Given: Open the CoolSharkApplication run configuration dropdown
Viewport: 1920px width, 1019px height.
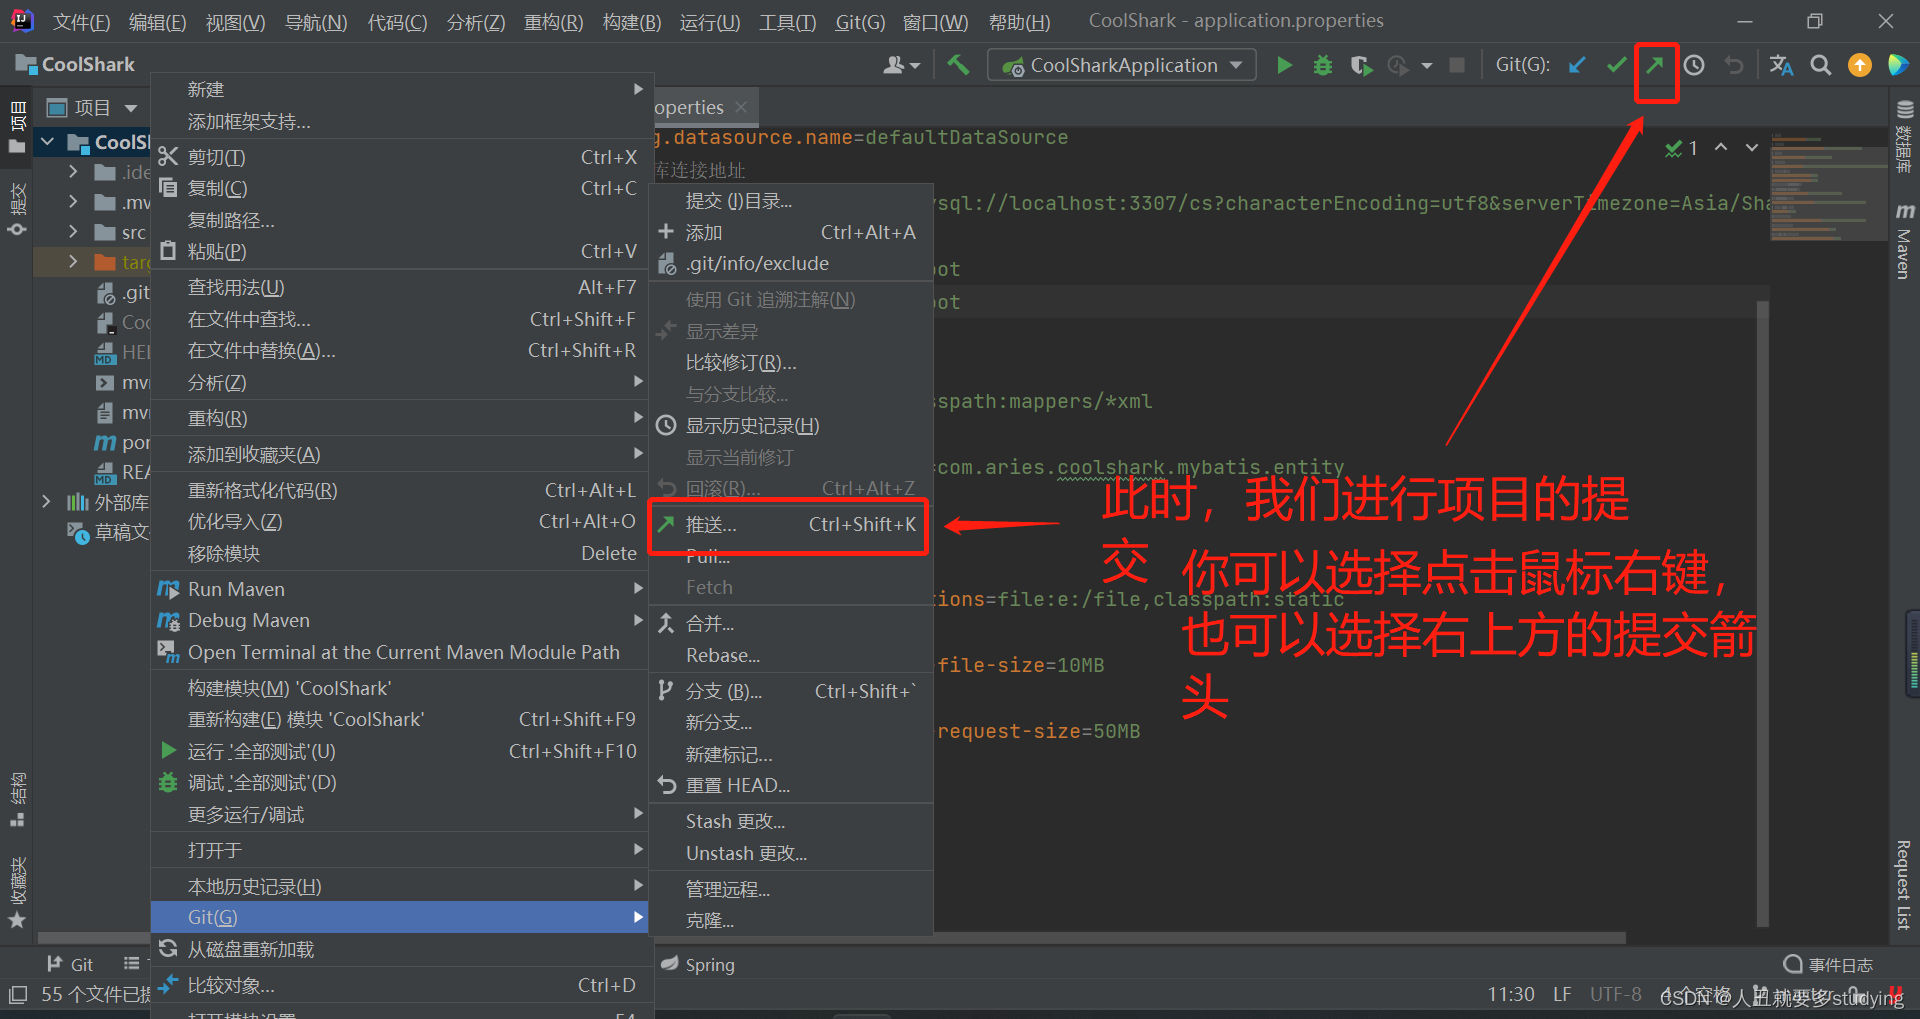Looking at the screenshot, I should pos(1122,65).
